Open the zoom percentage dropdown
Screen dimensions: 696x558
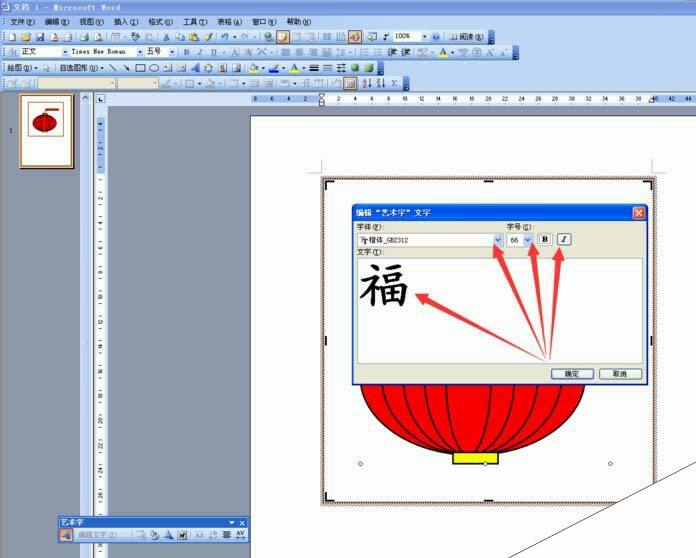424,36
